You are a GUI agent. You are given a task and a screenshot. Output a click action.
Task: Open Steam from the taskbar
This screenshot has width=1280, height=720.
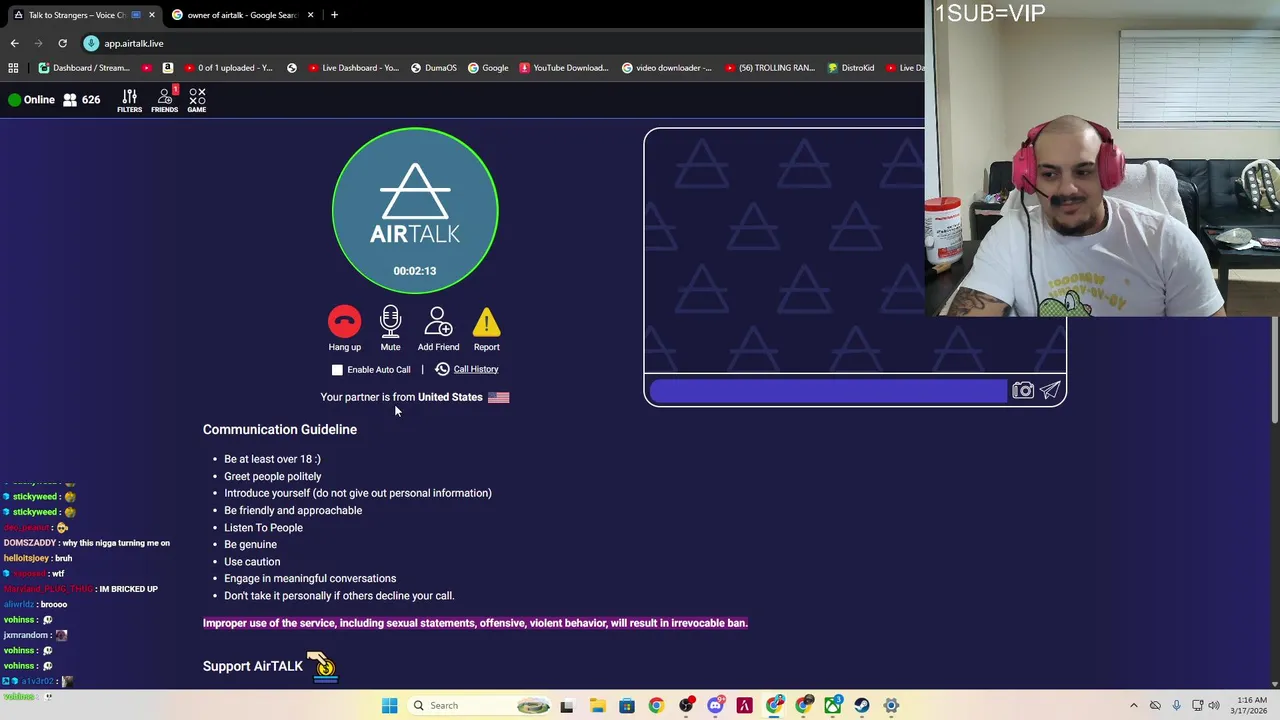click(x=861, y=706)
